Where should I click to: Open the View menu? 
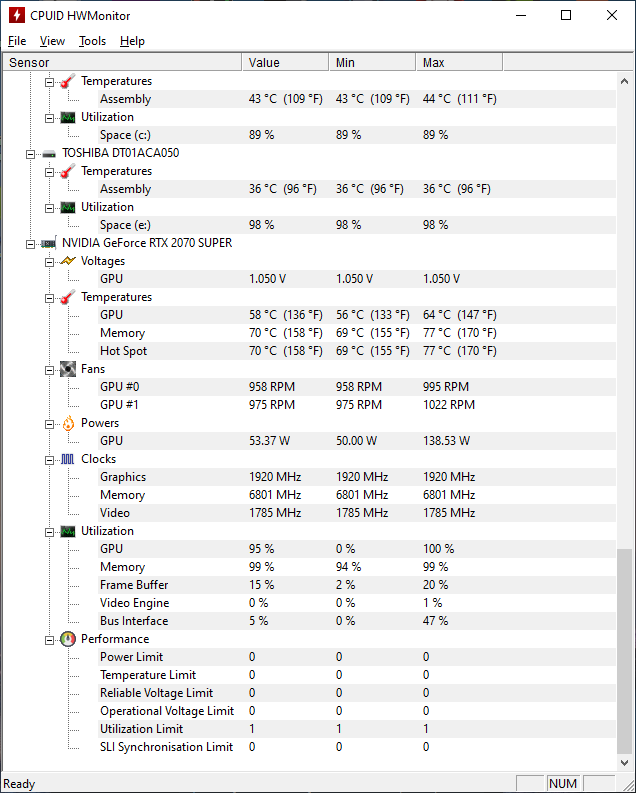(52, 41)
